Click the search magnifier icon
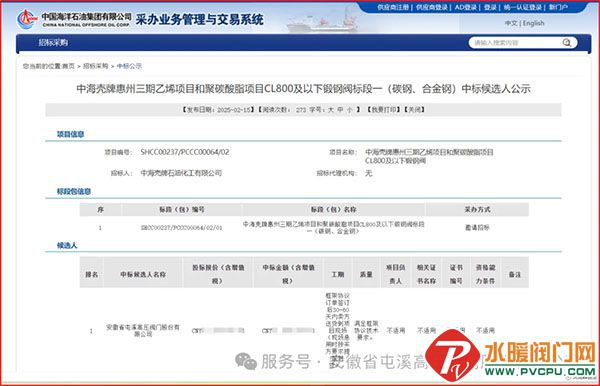This screenshot has width=600, height=386. [567, 43]
